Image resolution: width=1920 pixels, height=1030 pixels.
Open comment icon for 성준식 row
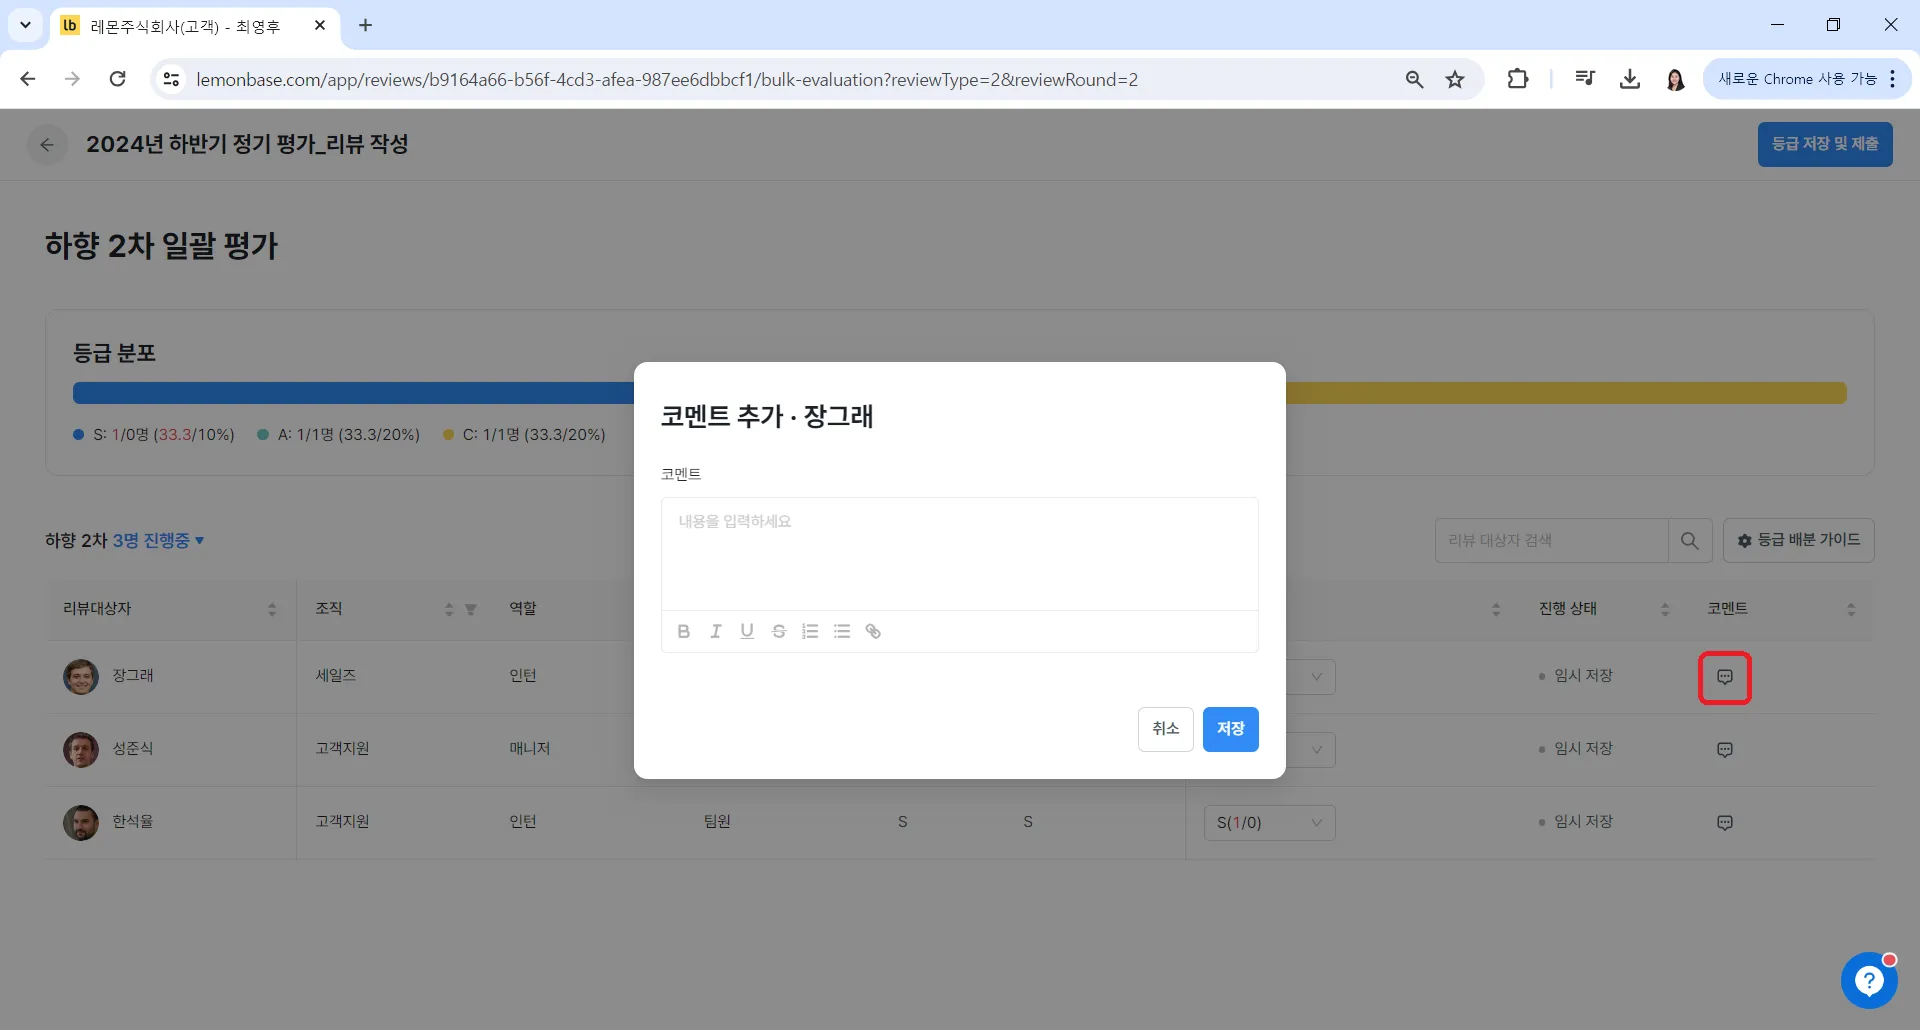1725,750
